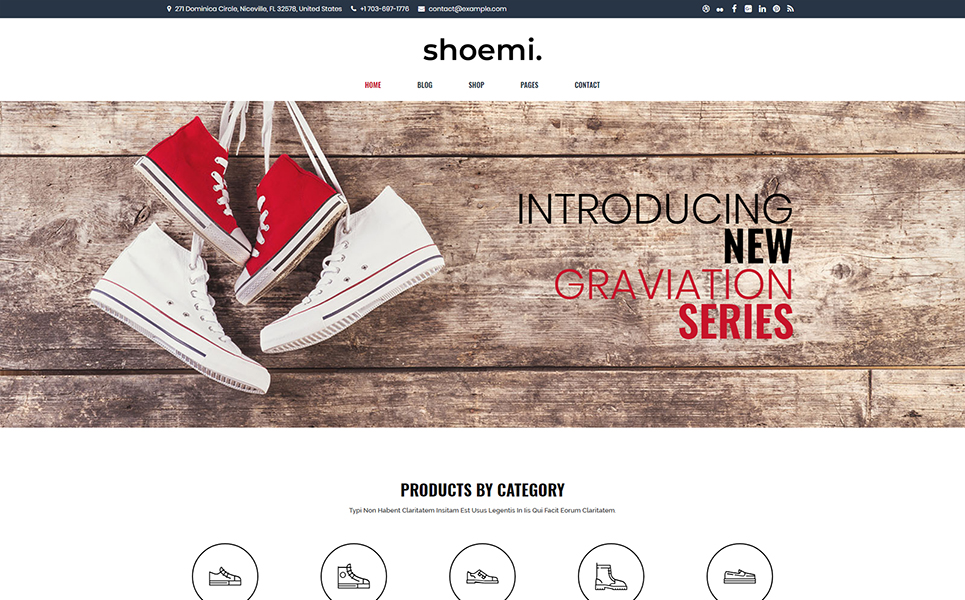Viewport: 965px width, 600px height.
Task: Choose the boot category icon
Action: coord(611,572)
